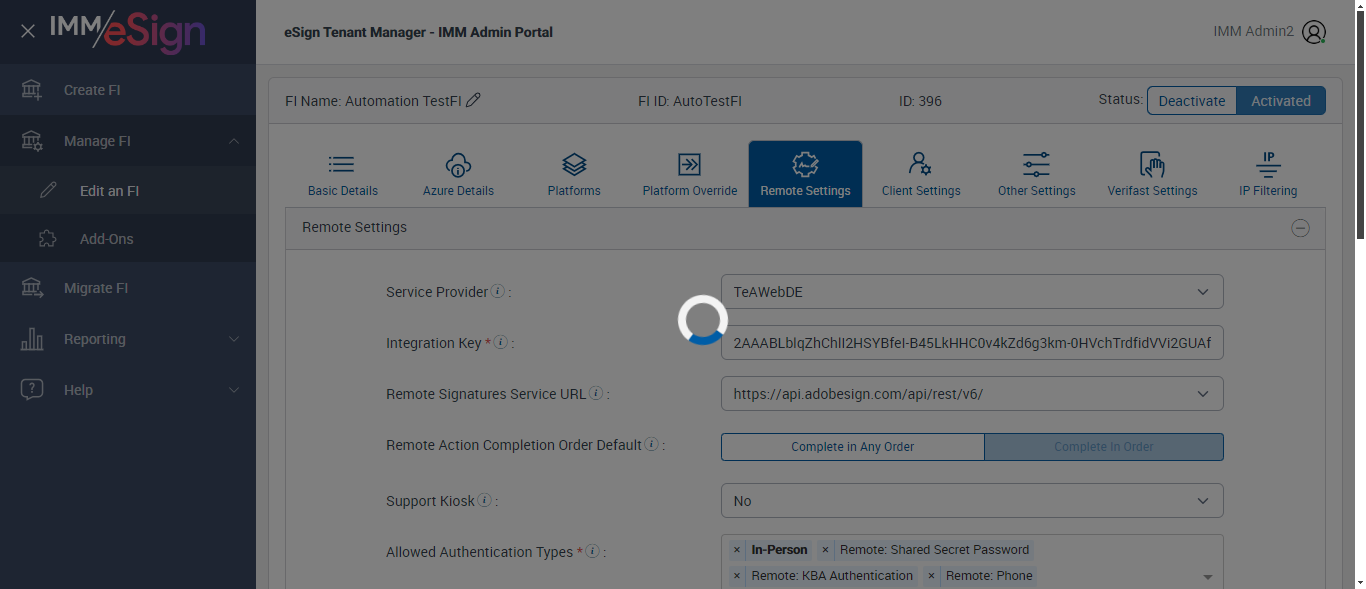Open the Allowed Authentication Types dropdown arrow
The height and width of the screenshot is (589, 1366).
pyautogui.click(x=1207, y=578)
